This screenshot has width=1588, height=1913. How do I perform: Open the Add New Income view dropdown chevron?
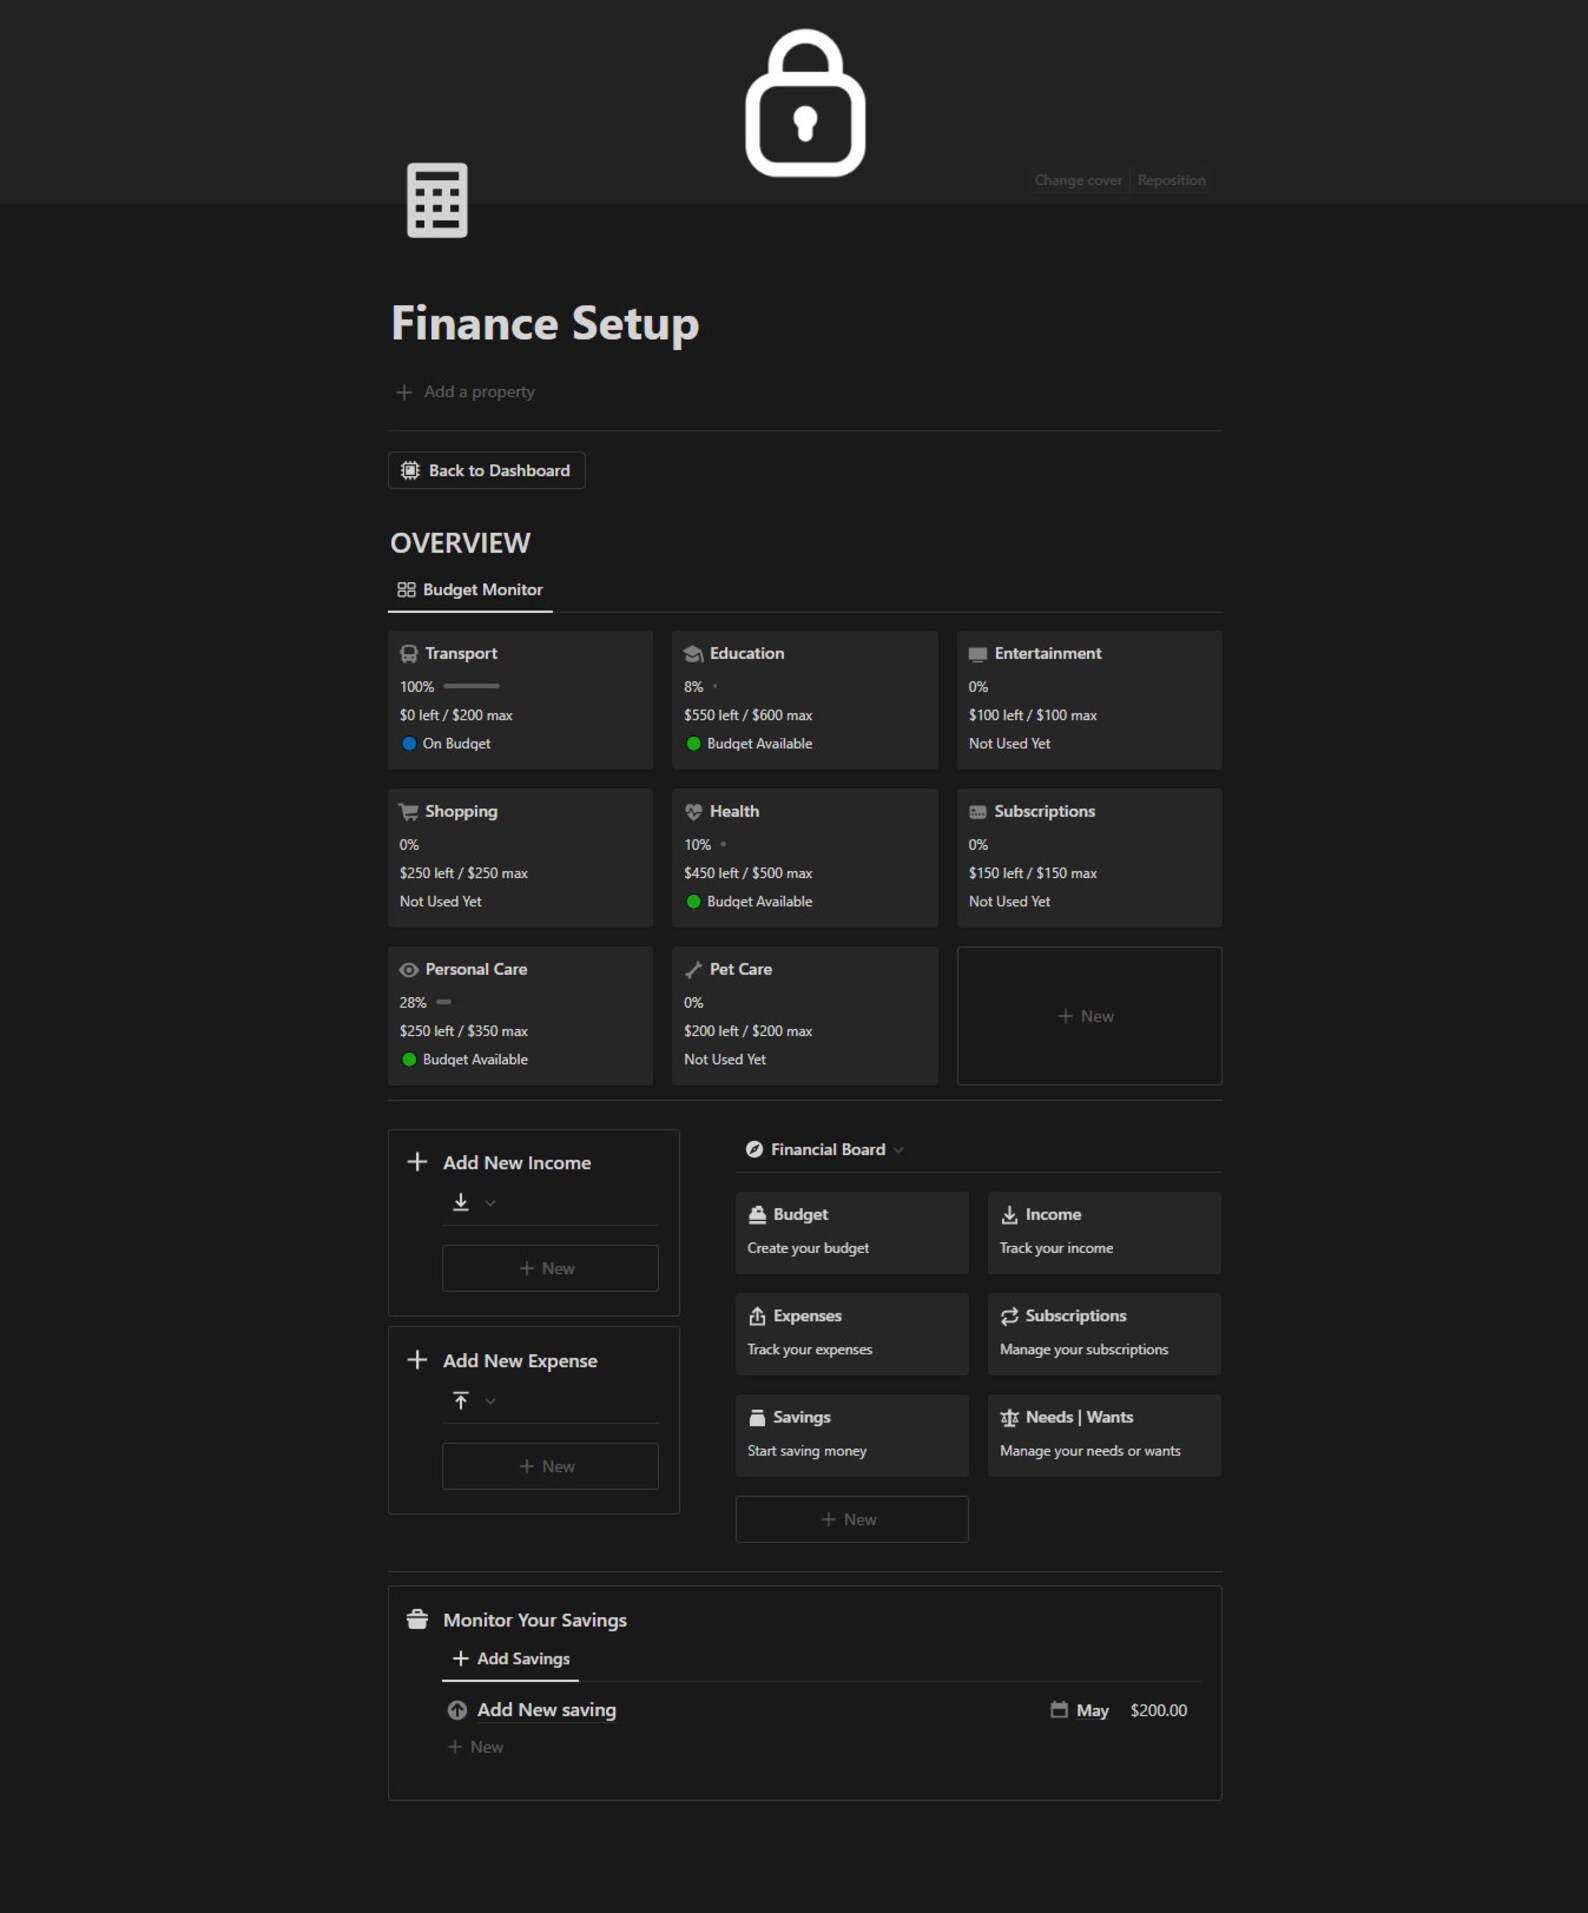(490, 1204)
